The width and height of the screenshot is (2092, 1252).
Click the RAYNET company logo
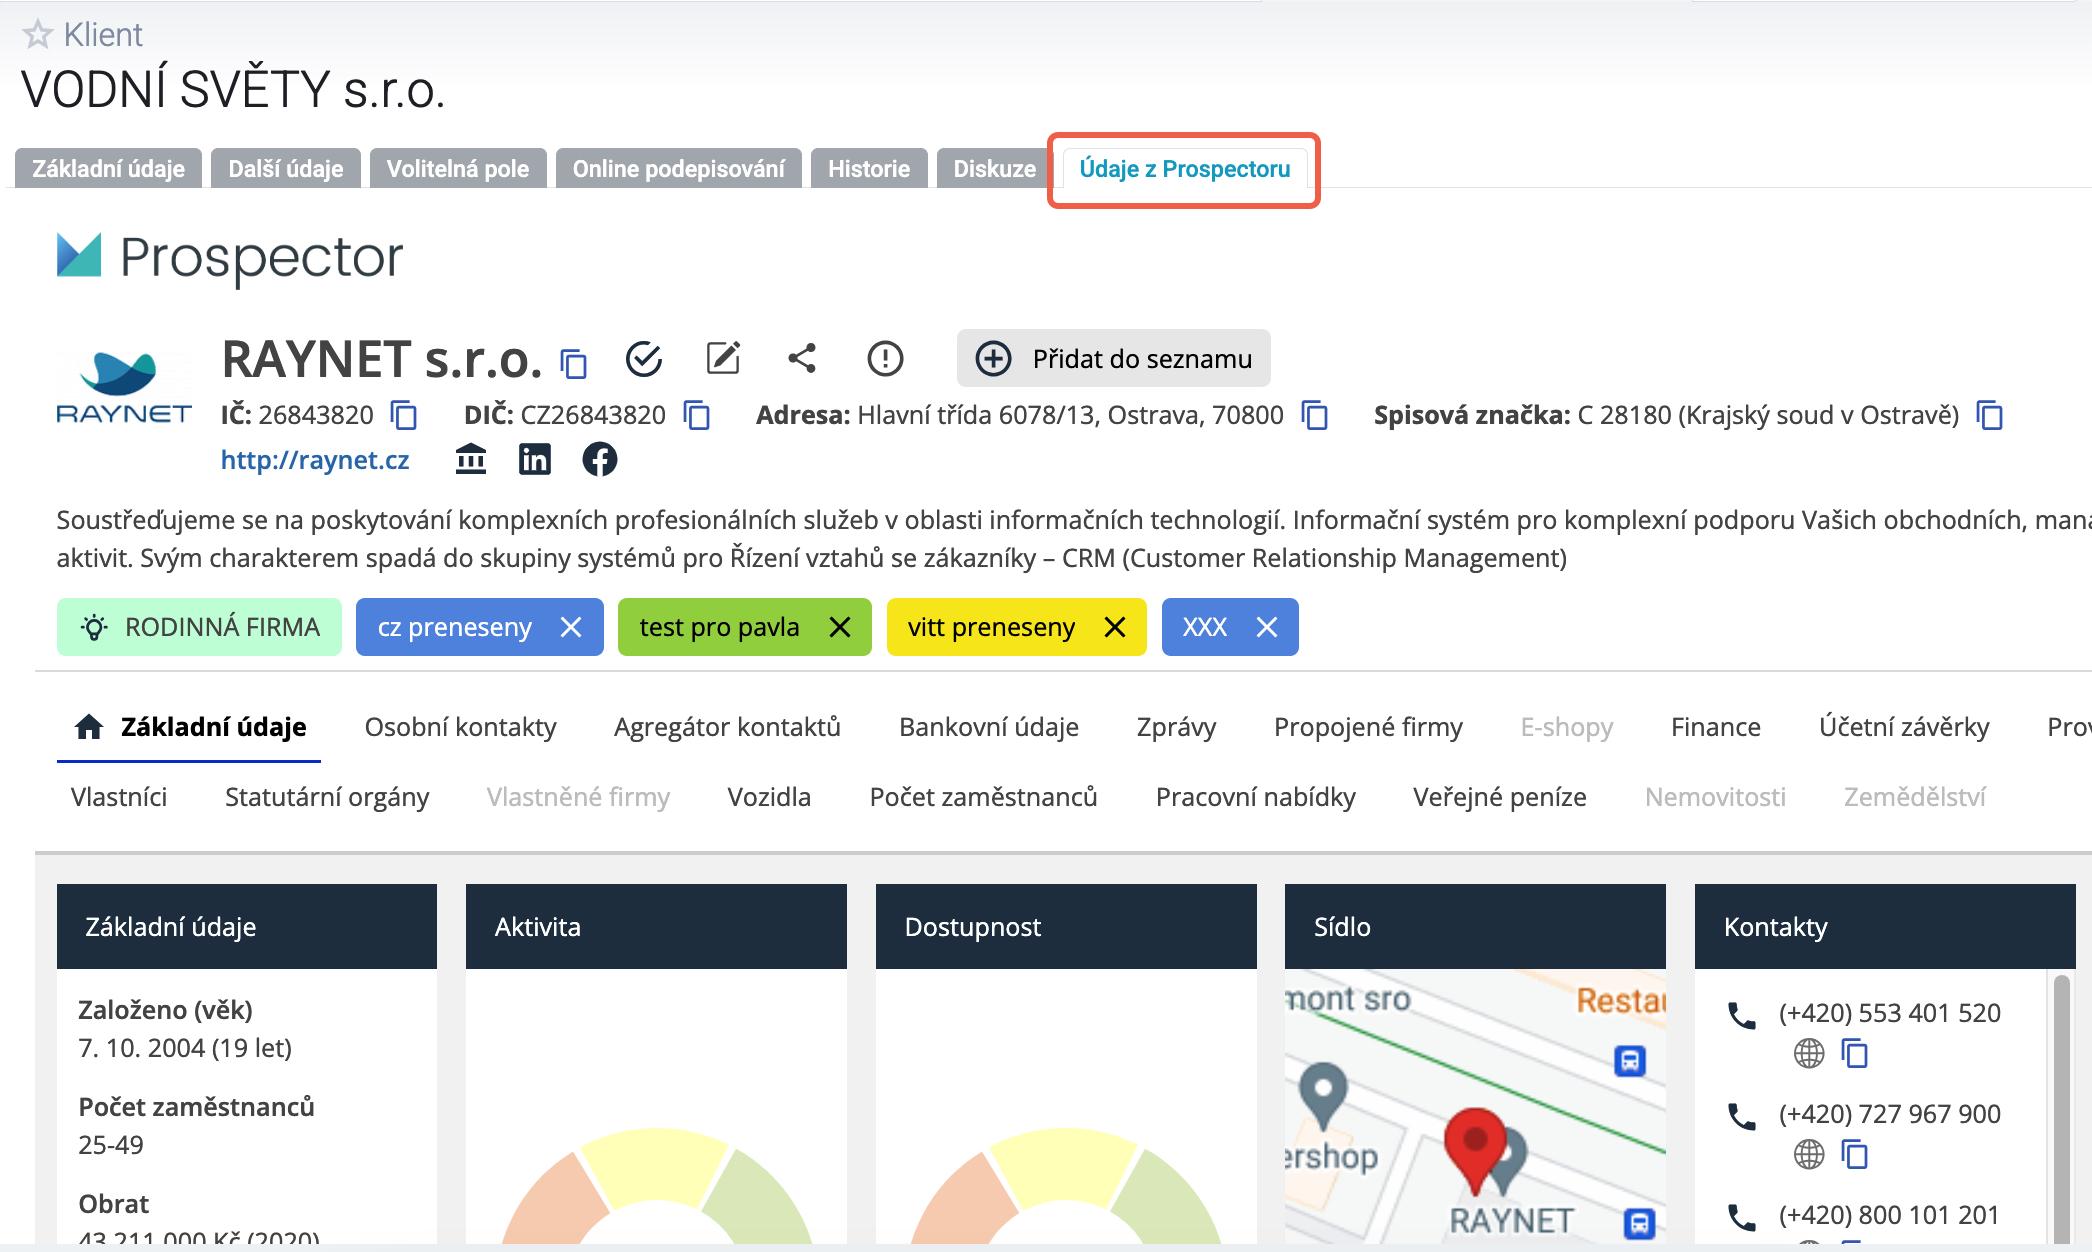pyautogui.click(x=124, y=387)
